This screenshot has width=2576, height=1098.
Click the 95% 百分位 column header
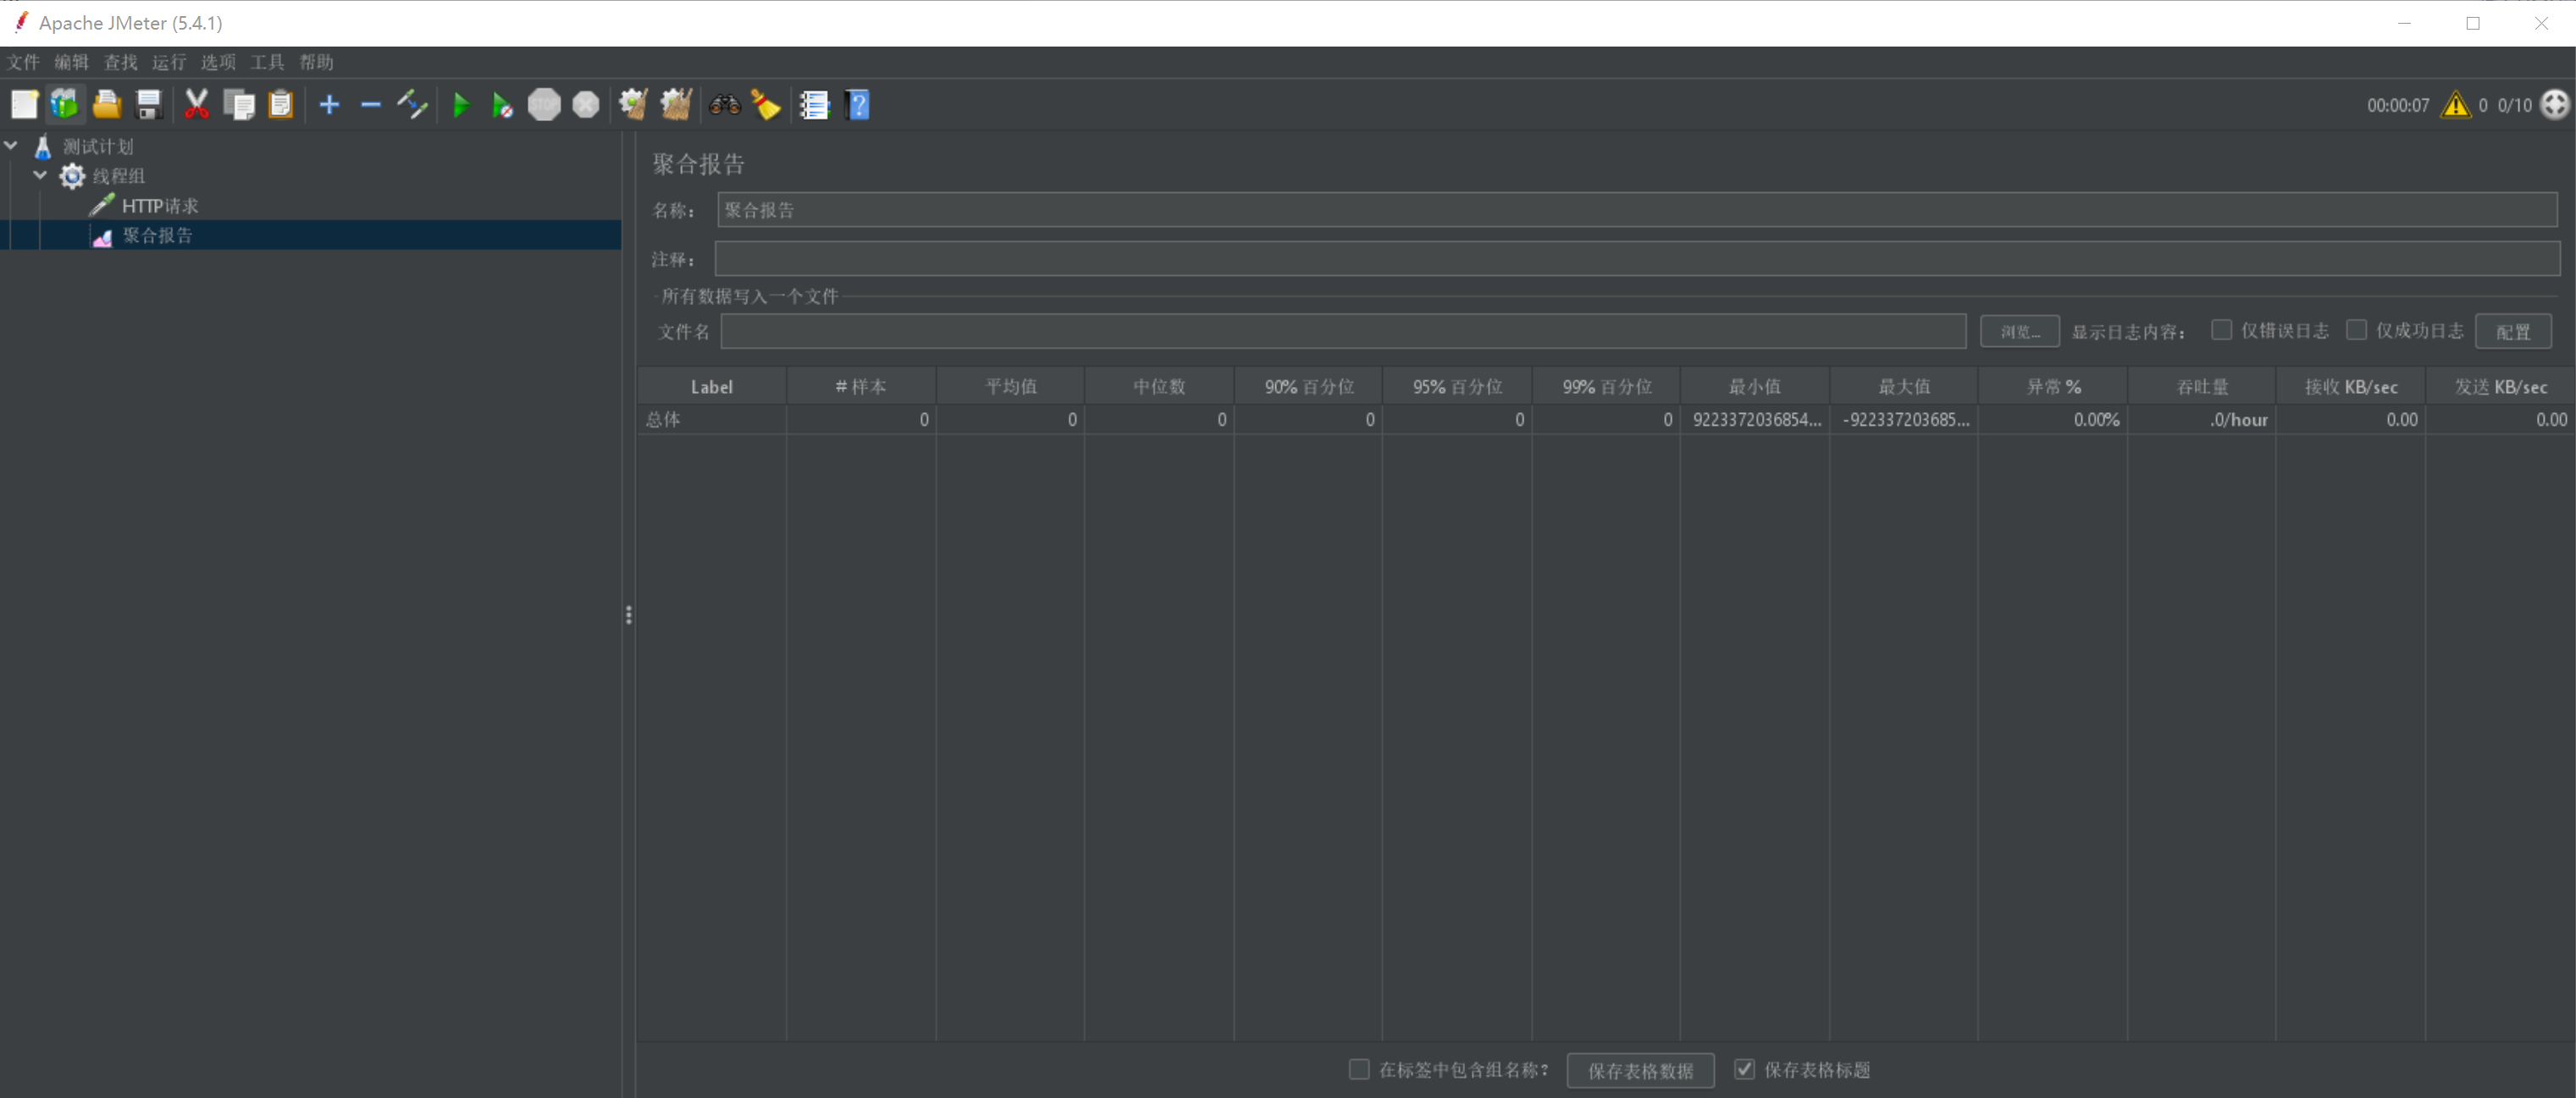(1457, 386)
